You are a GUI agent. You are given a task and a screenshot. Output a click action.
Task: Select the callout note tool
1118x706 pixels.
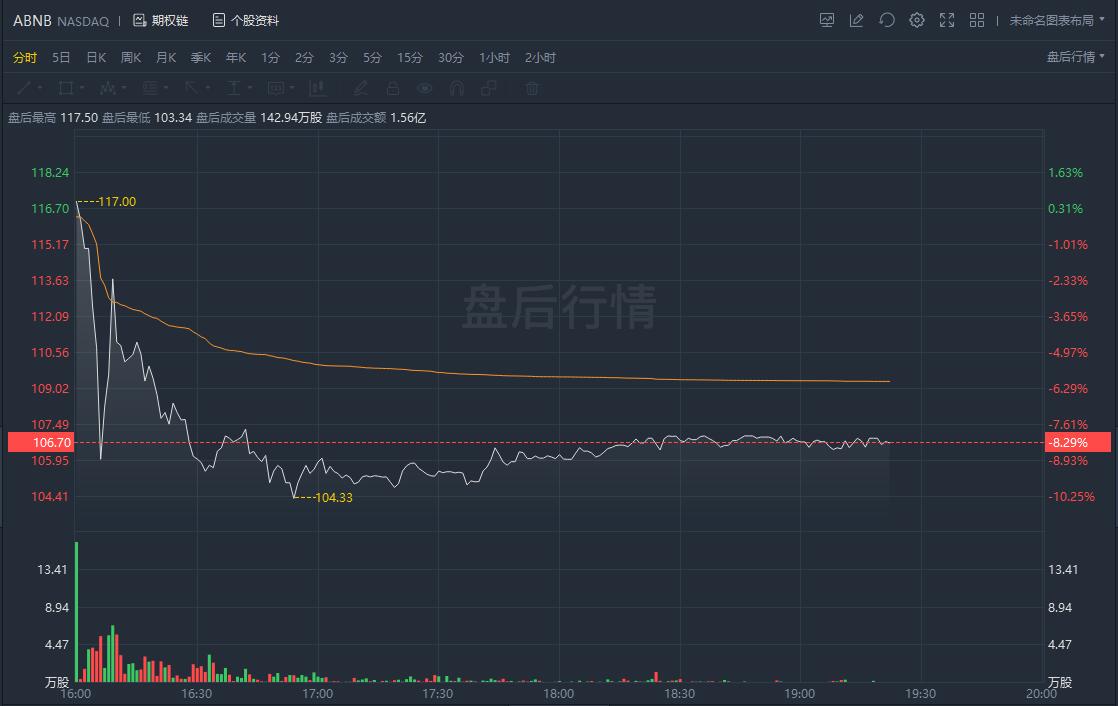click(x=275, y=88)
